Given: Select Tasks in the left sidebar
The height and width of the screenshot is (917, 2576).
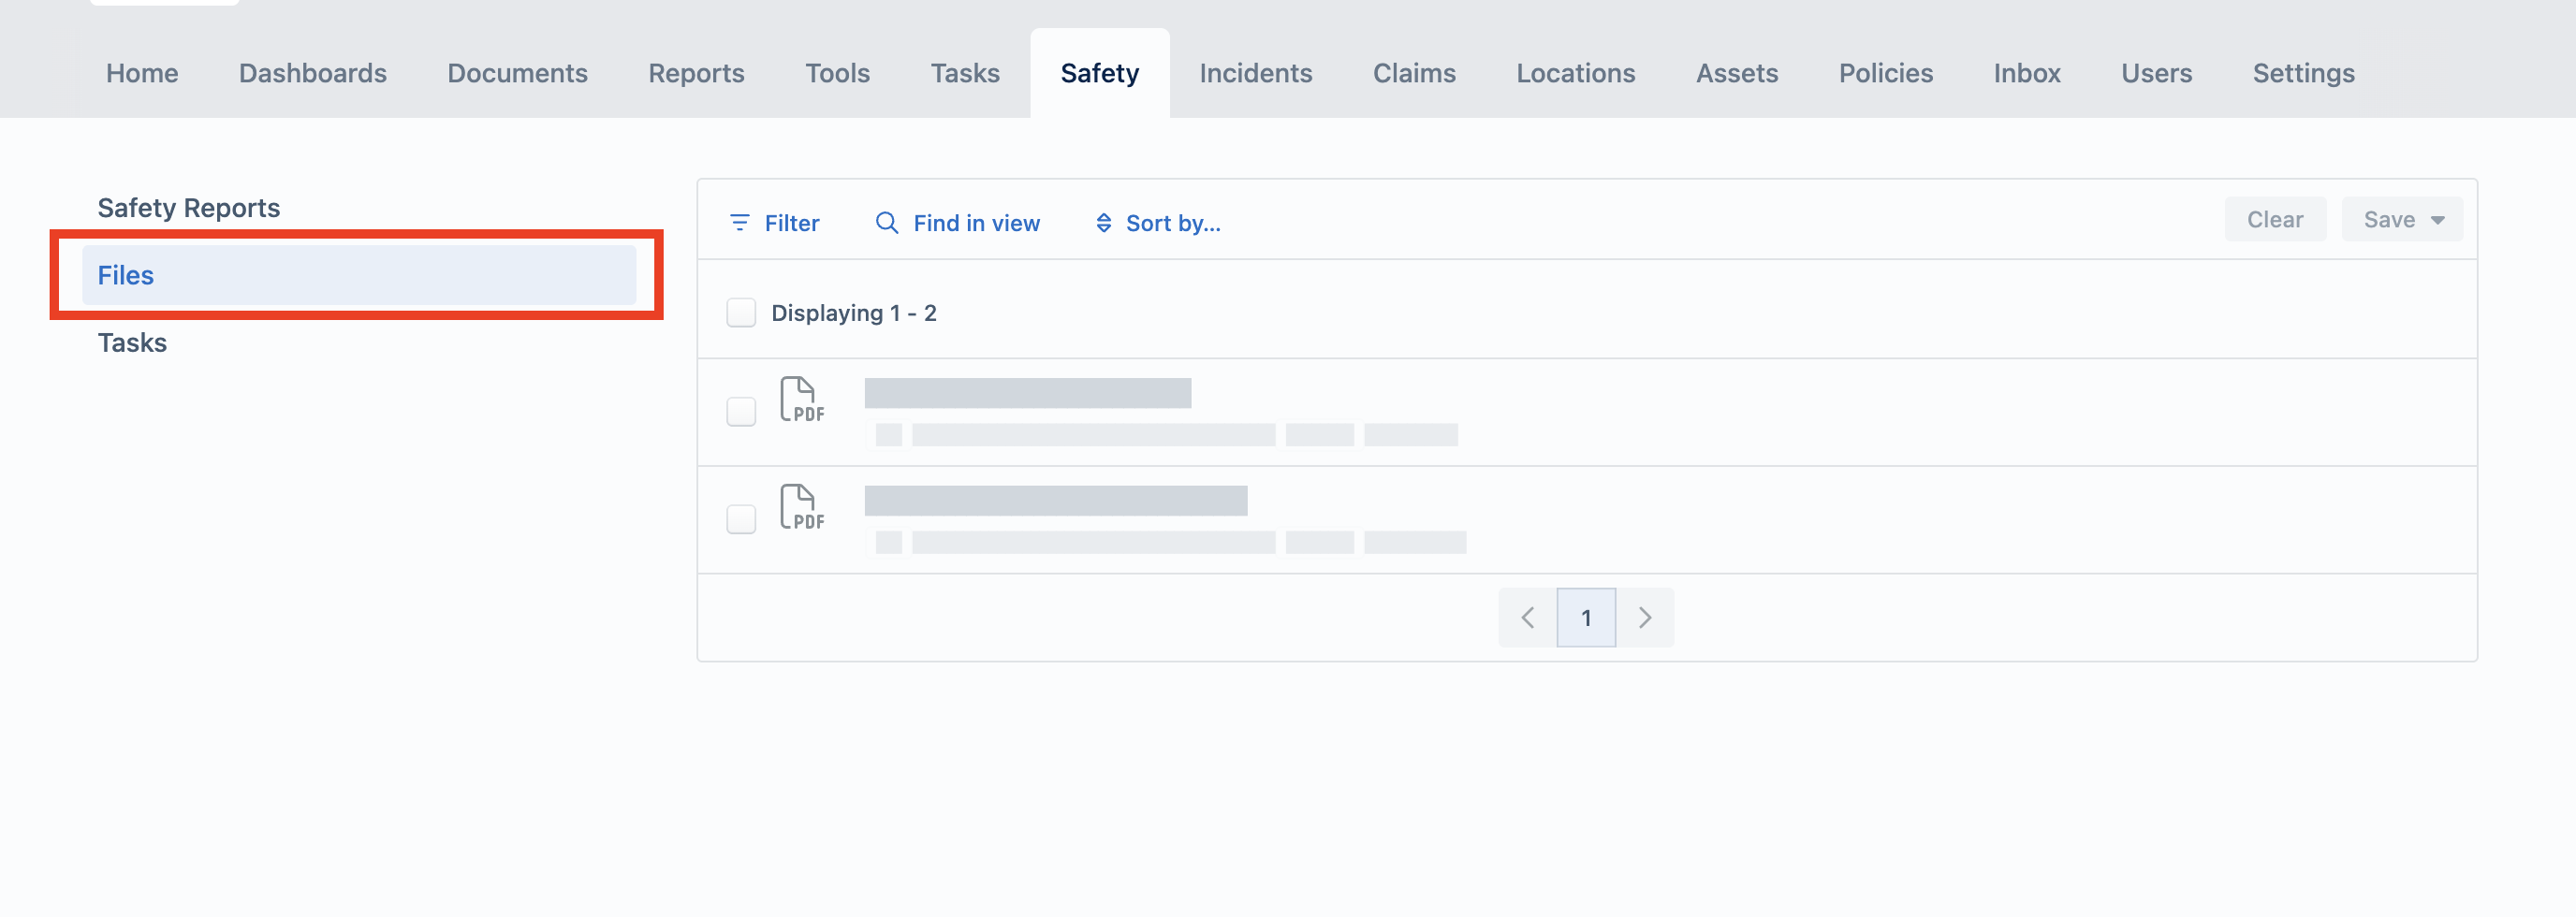Looking at the screenshot, I should 132,342.
